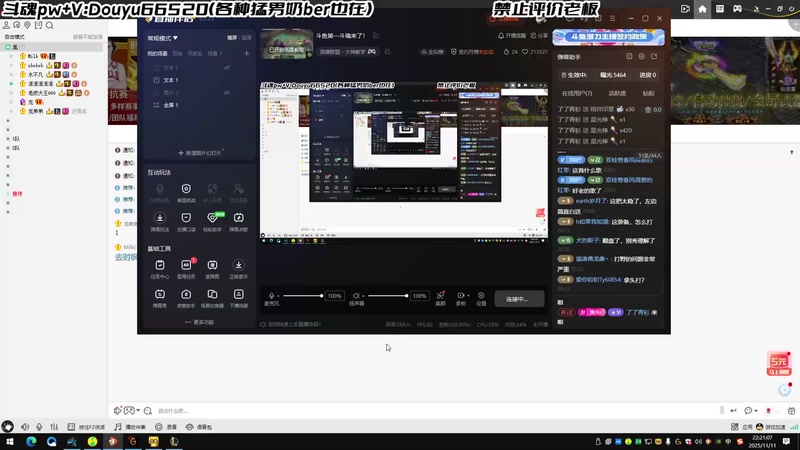
Task: Click the 开播提醒 button
Action: tap(512, 36)
